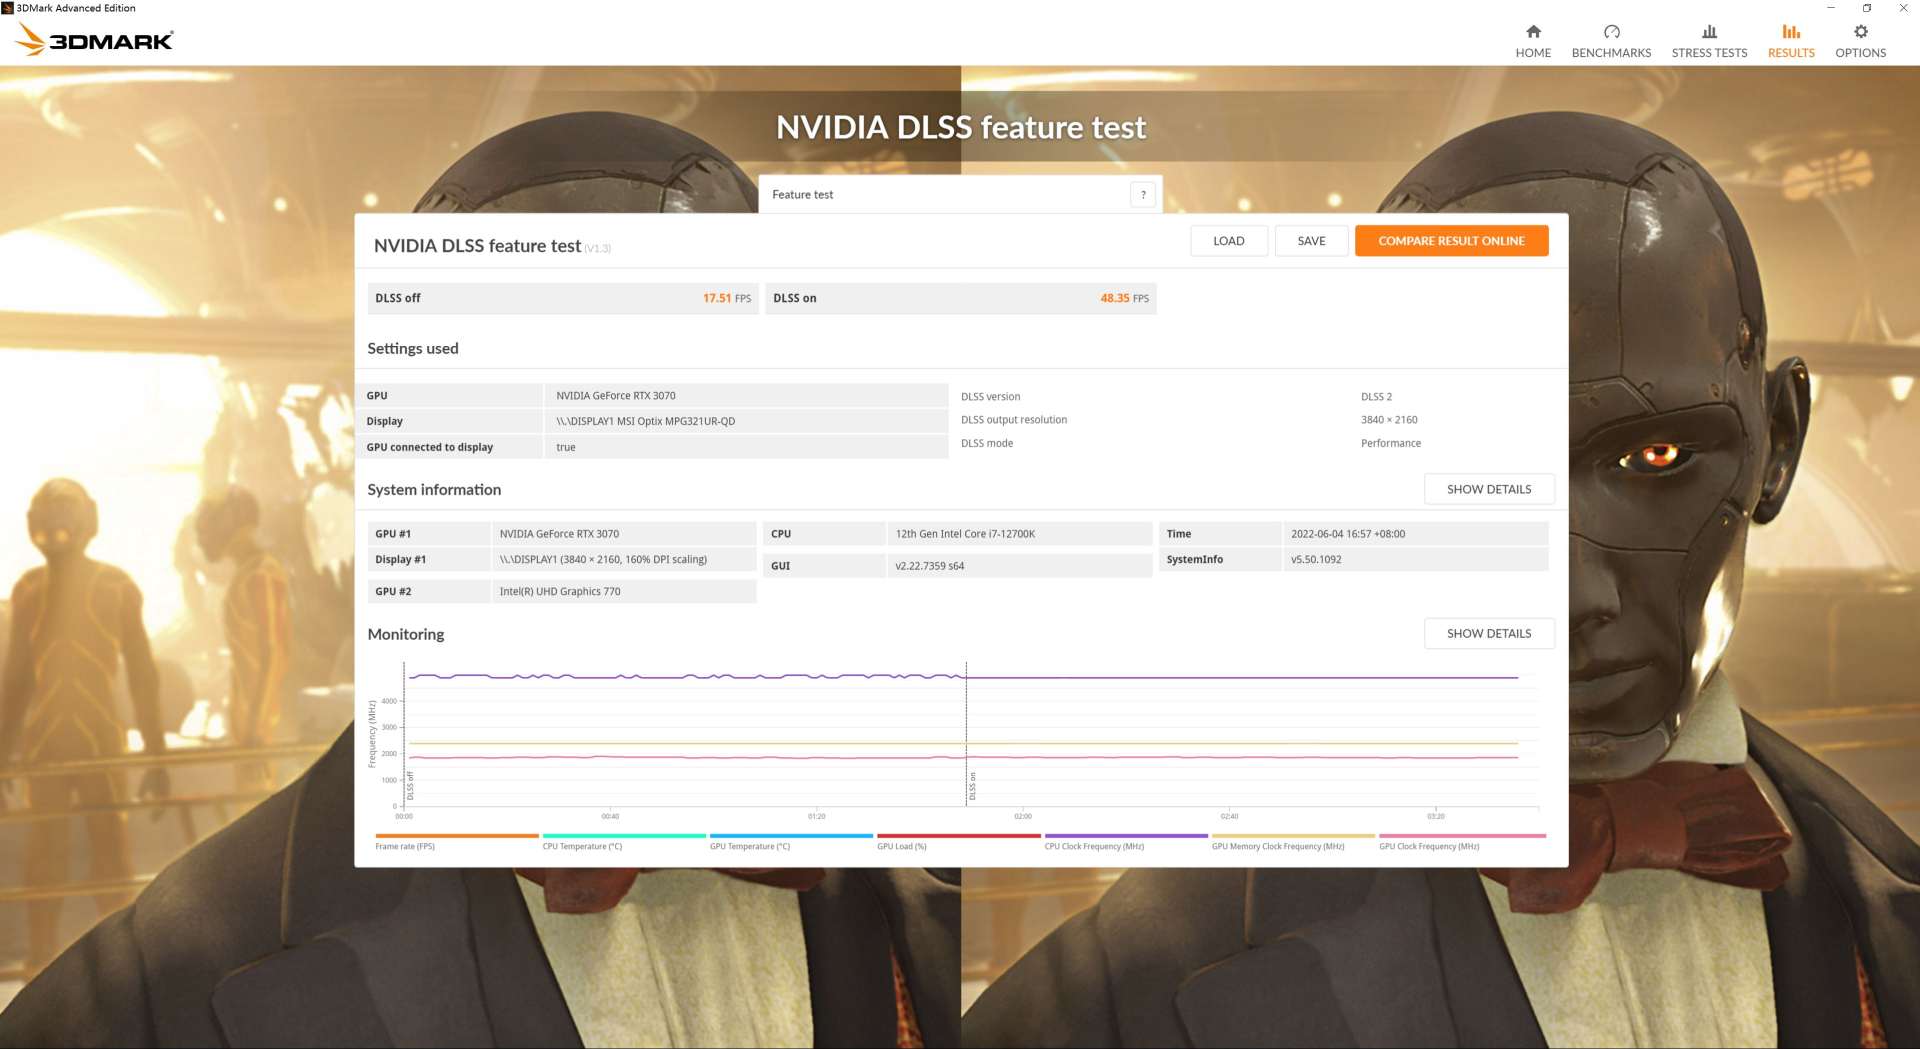This screenshot has height=1049, width=1920.
Task: Click the LOAD button
Action: point(1229,241)
